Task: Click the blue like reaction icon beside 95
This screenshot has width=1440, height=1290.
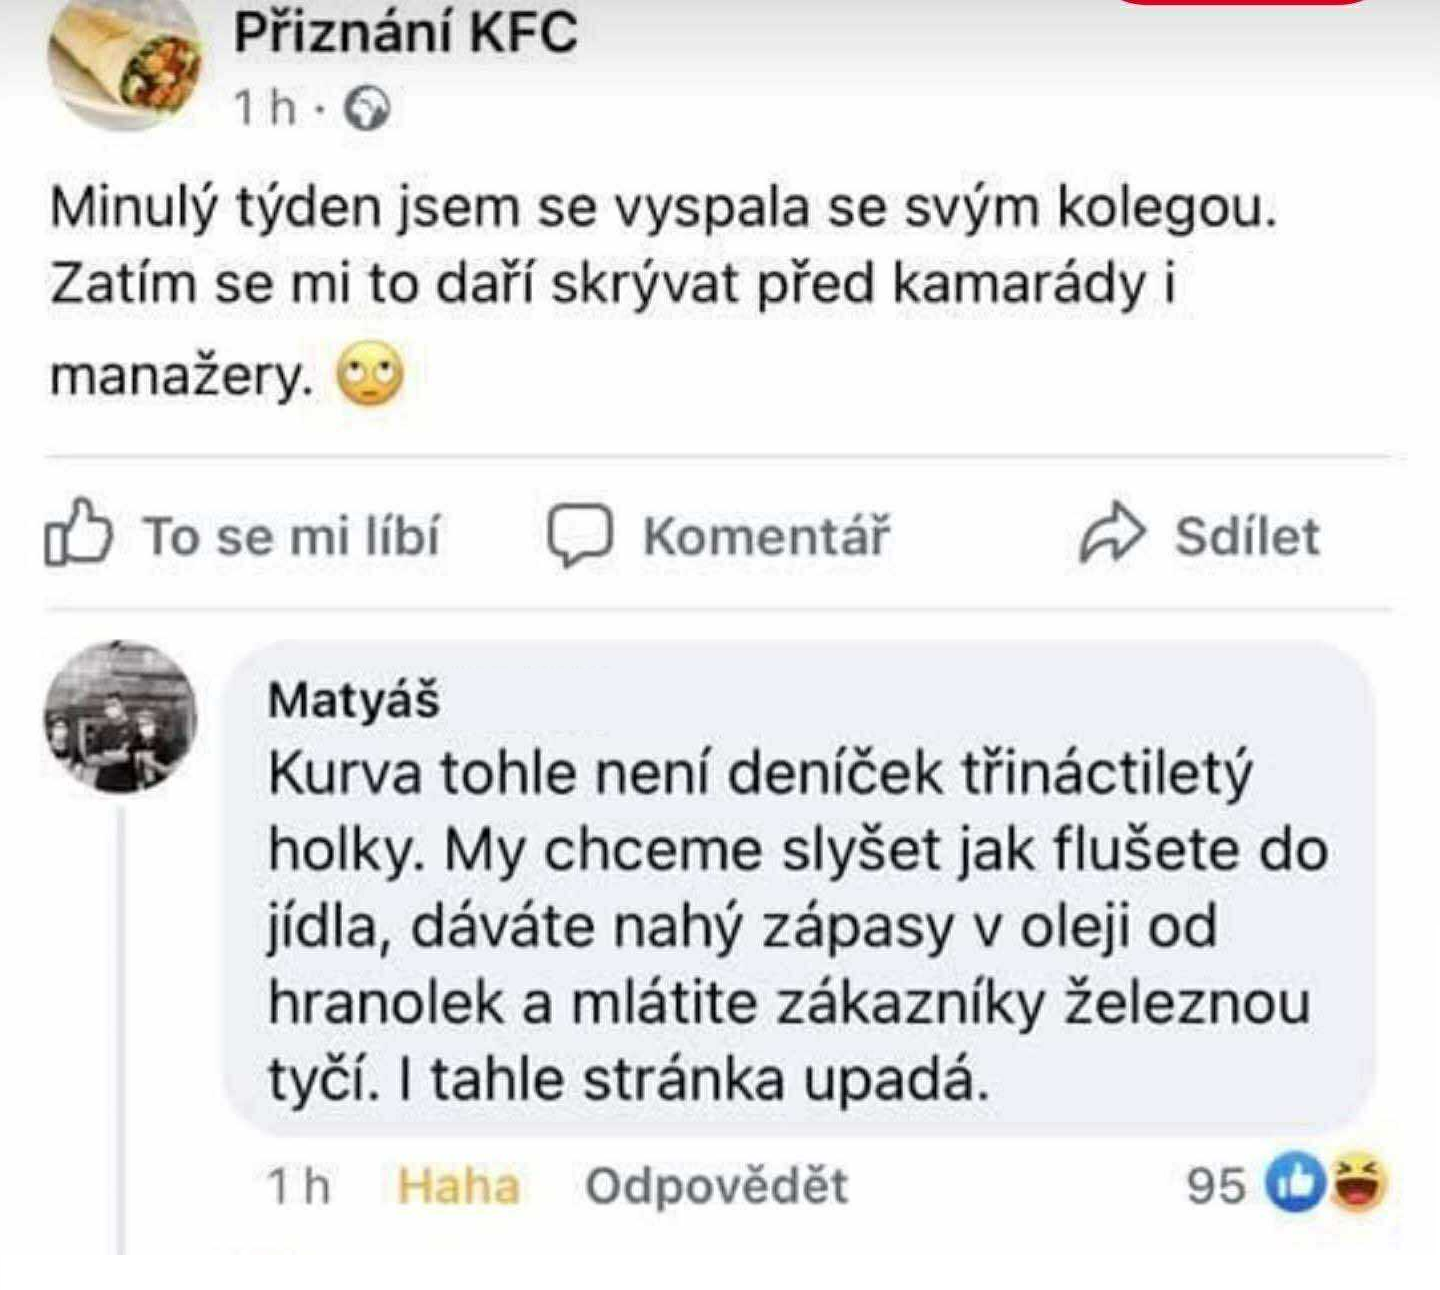Action: pyautogui.click(x=1296, y=1184)
